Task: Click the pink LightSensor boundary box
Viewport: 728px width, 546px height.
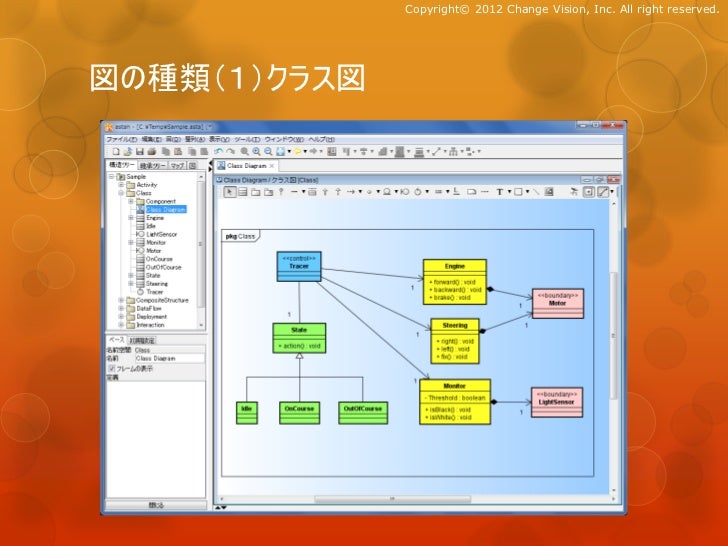Action: point(557,403)
